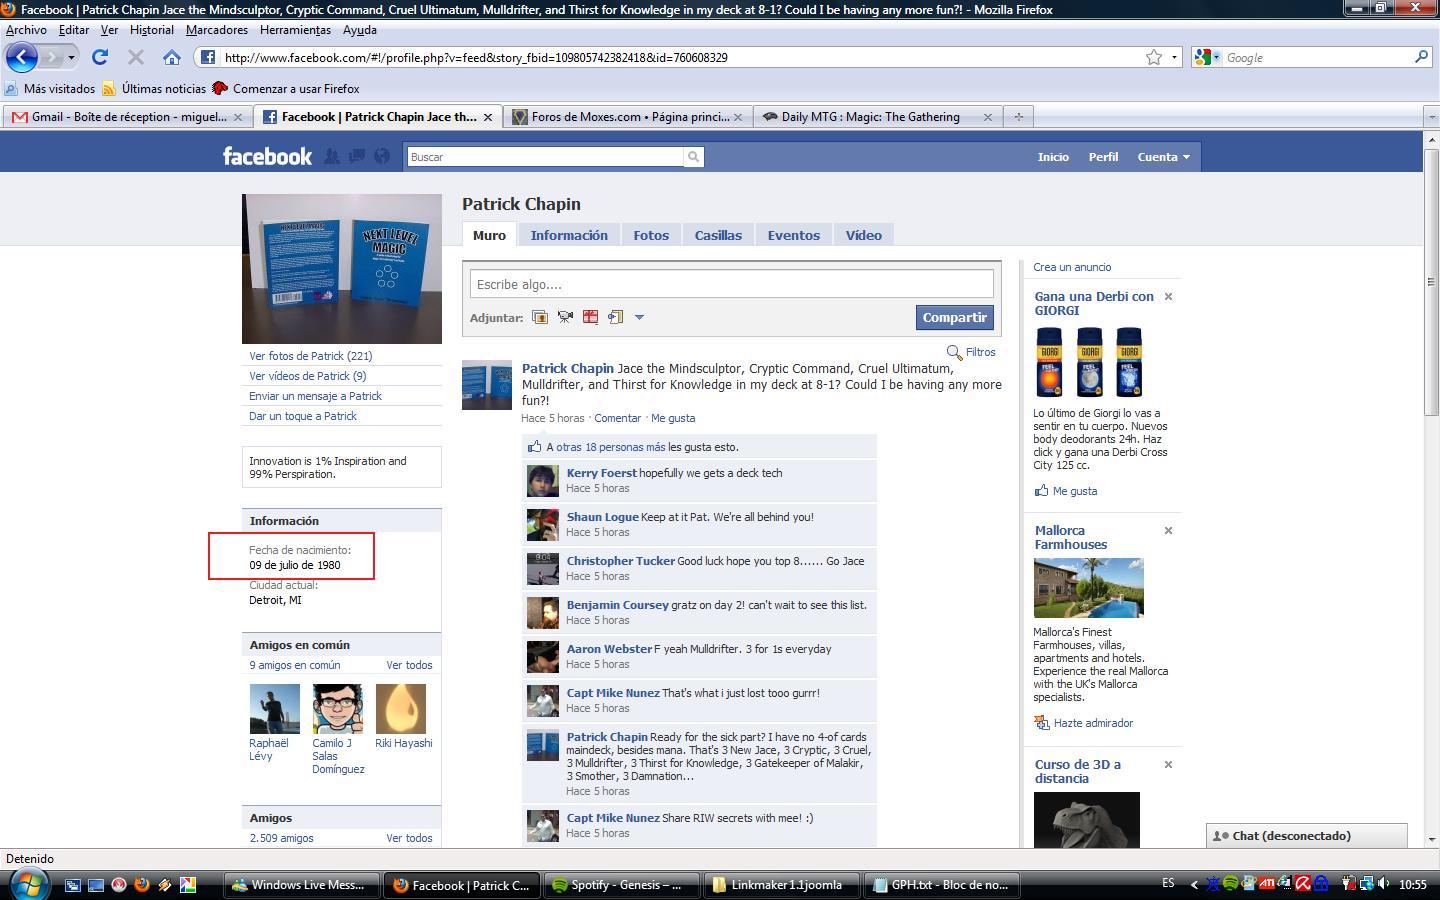1440x900 pixels.
Task: Switch to the Gmail browser tab
Action: [128, 117]
